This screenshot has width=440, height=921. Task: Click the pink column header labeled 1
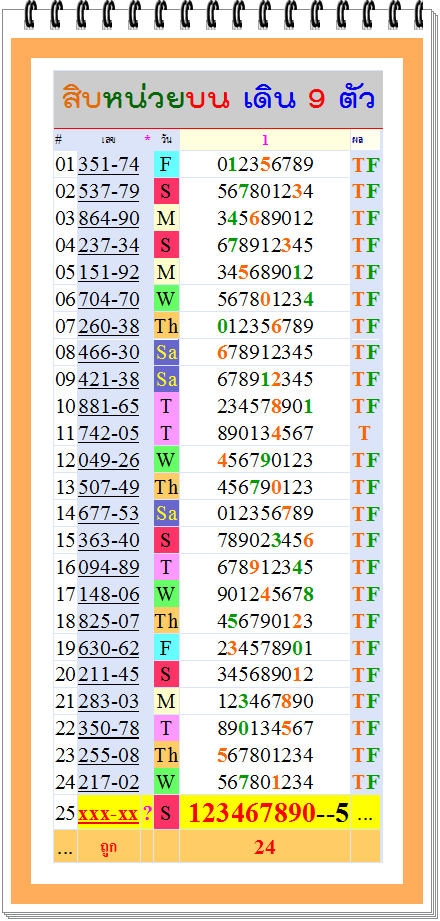click(x=265, y=140)
